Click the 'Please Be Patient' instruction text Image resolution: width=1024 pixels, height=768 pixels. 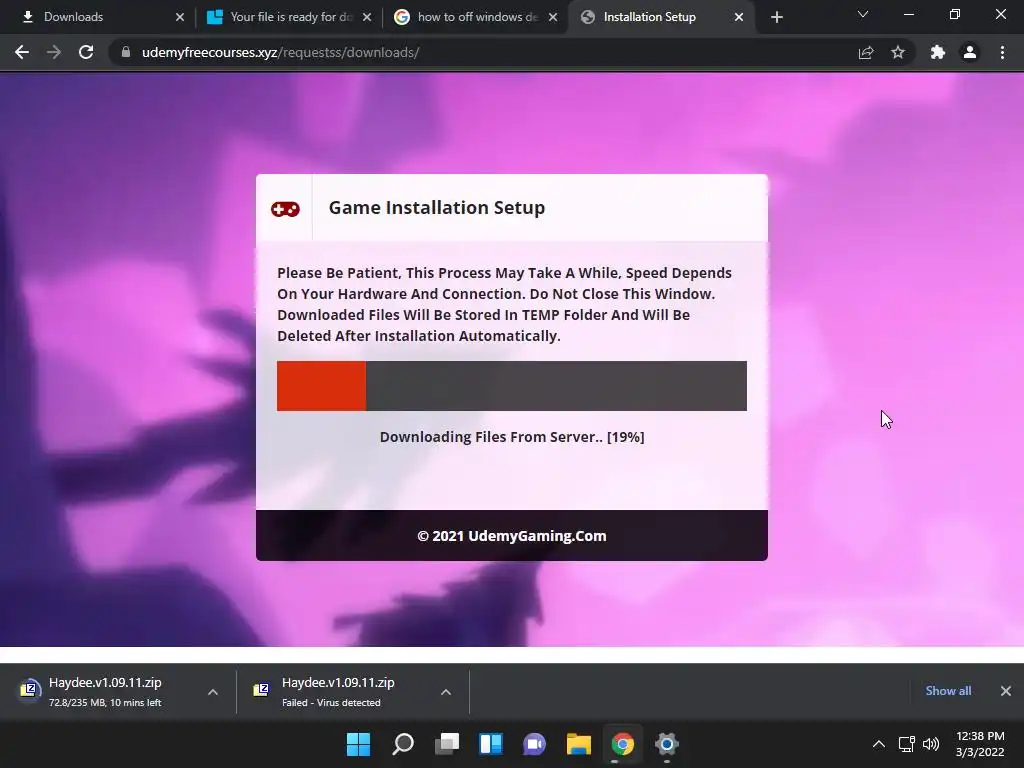504,304
